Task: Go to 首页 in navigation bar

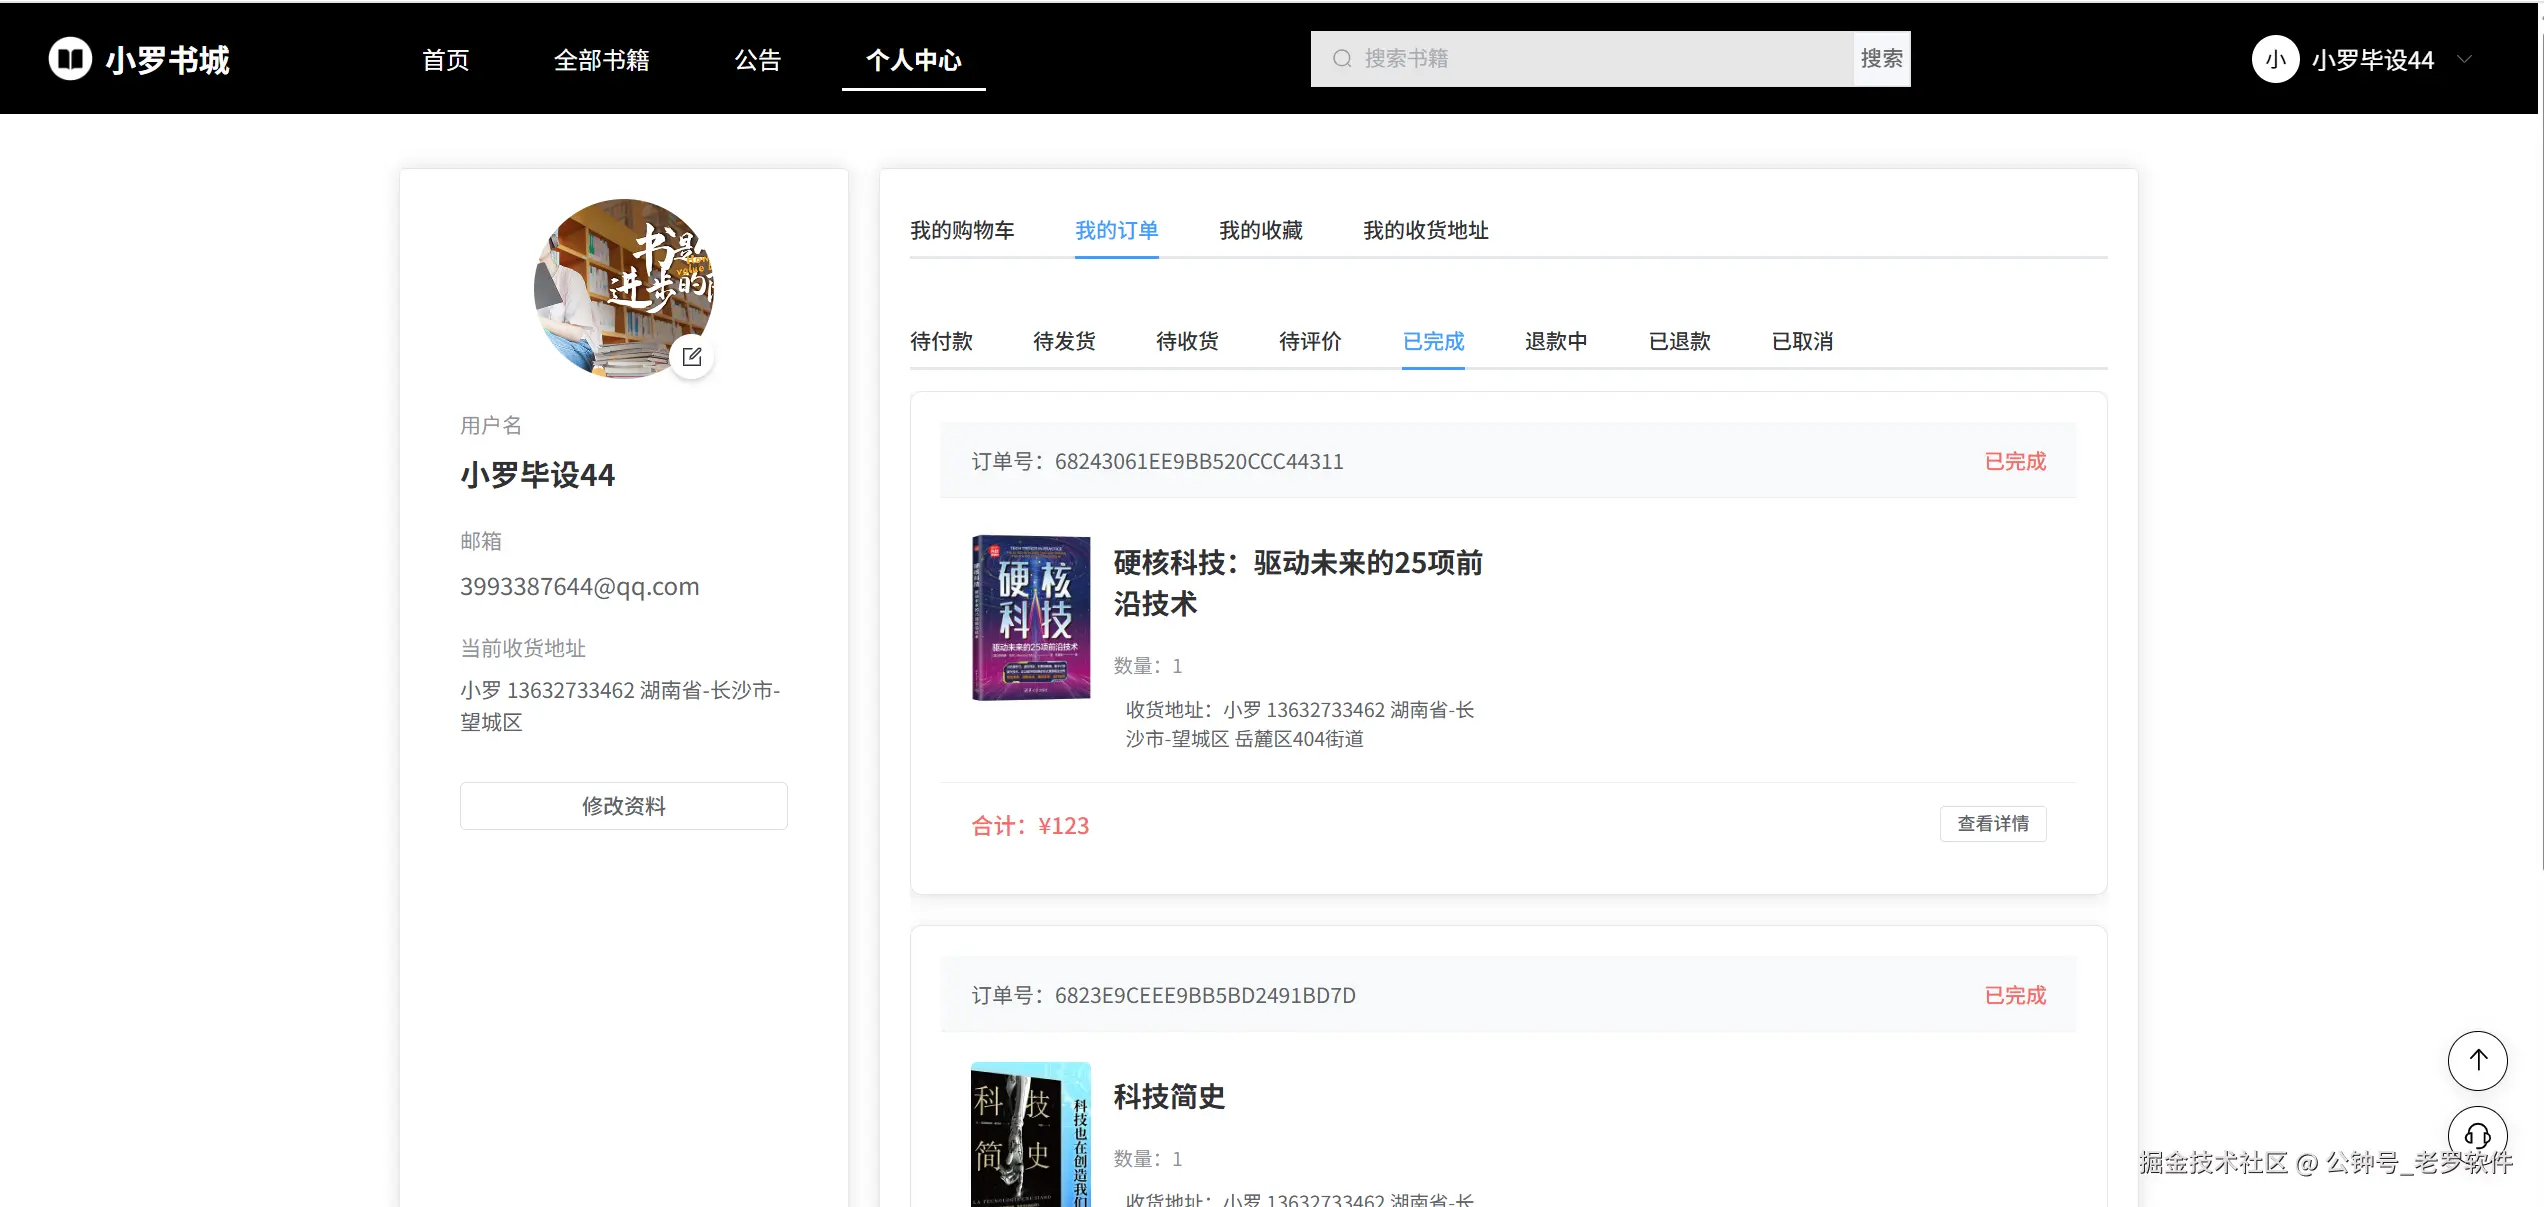Action: pos(445,60)
